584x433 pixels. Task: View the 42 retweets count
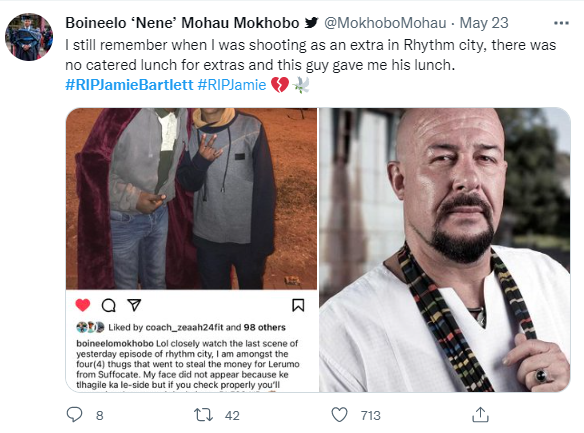(232, 415)
